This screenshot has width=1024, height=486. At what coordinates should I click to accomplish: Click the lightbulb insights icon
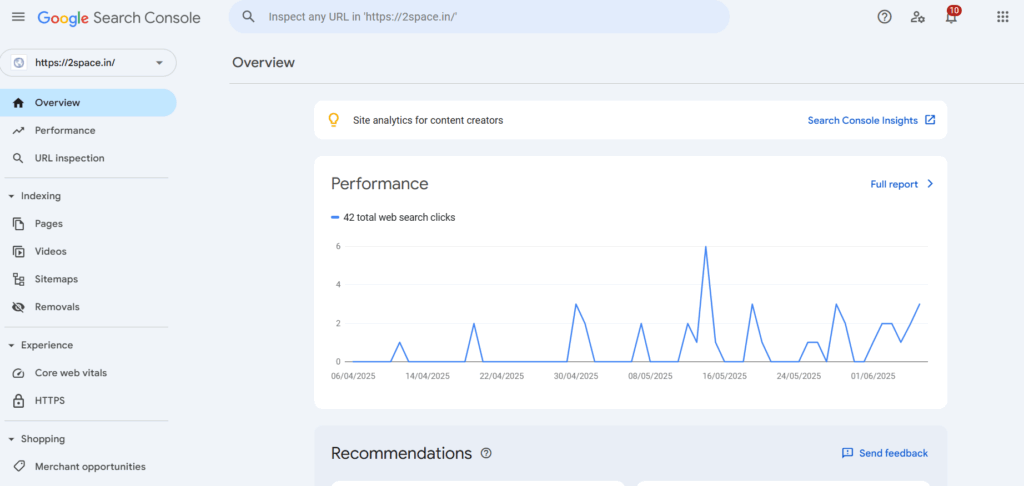click(334, 120)
